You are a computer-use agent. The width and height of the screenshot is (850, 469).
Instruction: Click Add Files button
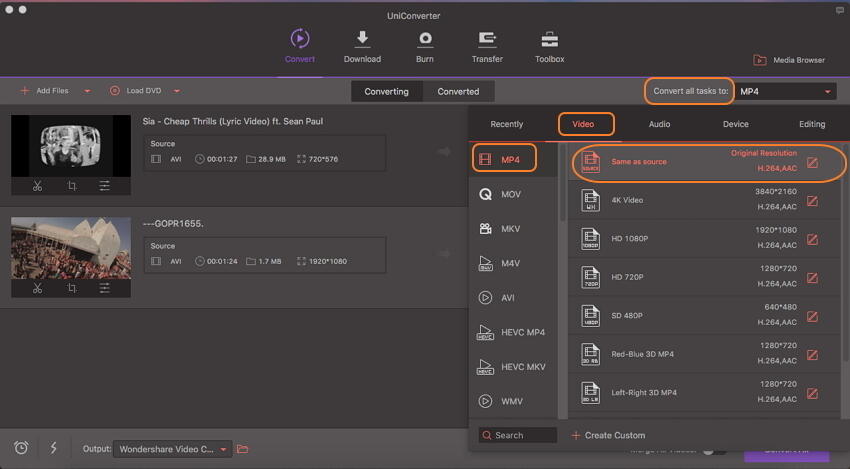(x=44, y=91)
